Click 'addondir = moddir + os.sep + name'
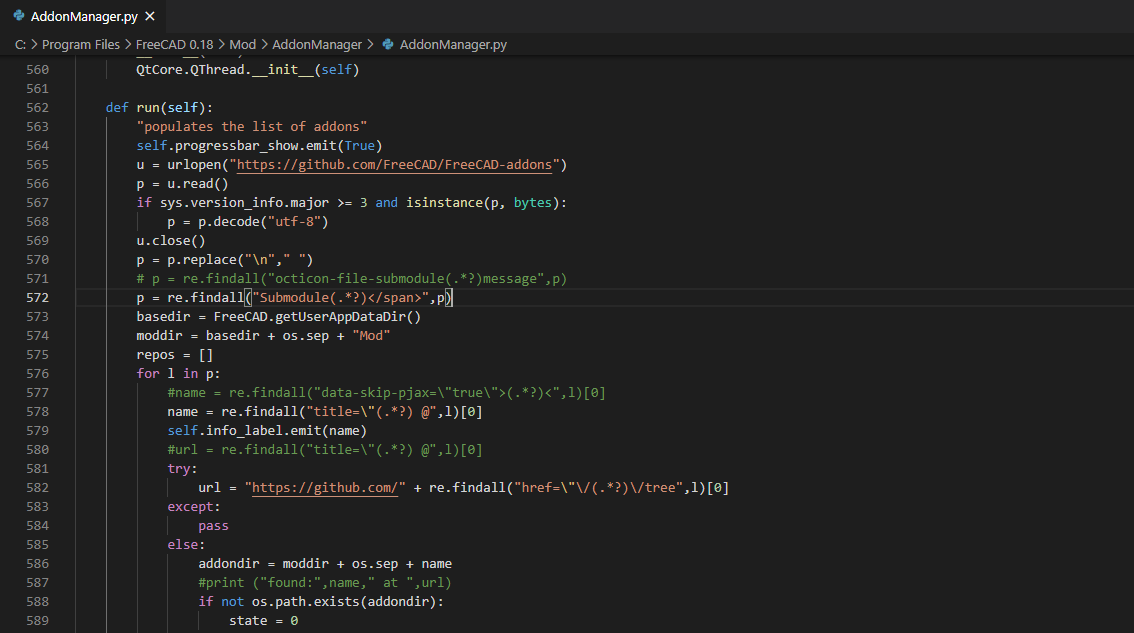Viewport: 1134px width, 633px height. pos(325,564)
